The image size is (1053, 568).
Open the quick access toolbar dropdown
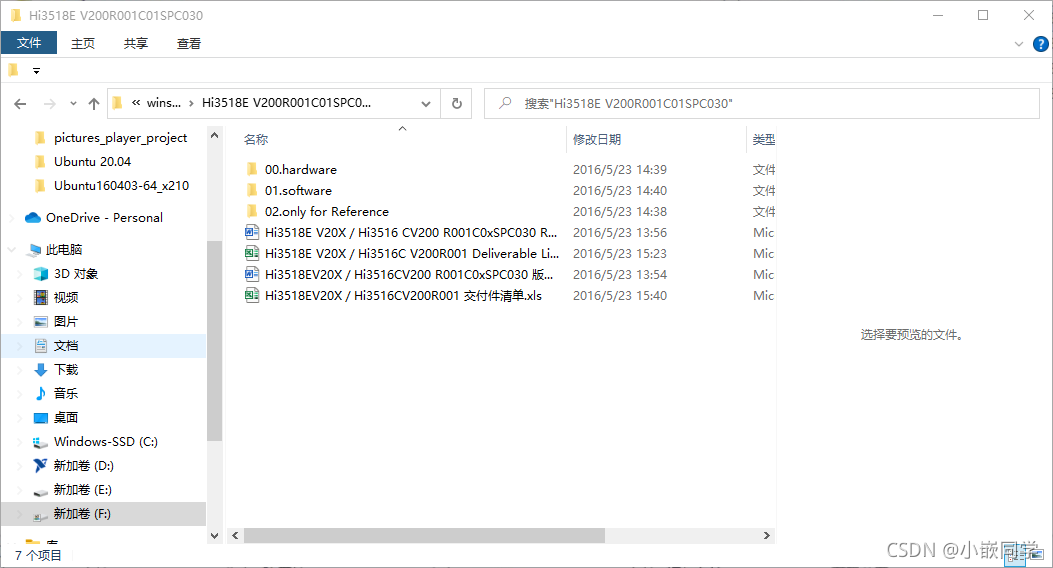point(36,70)
